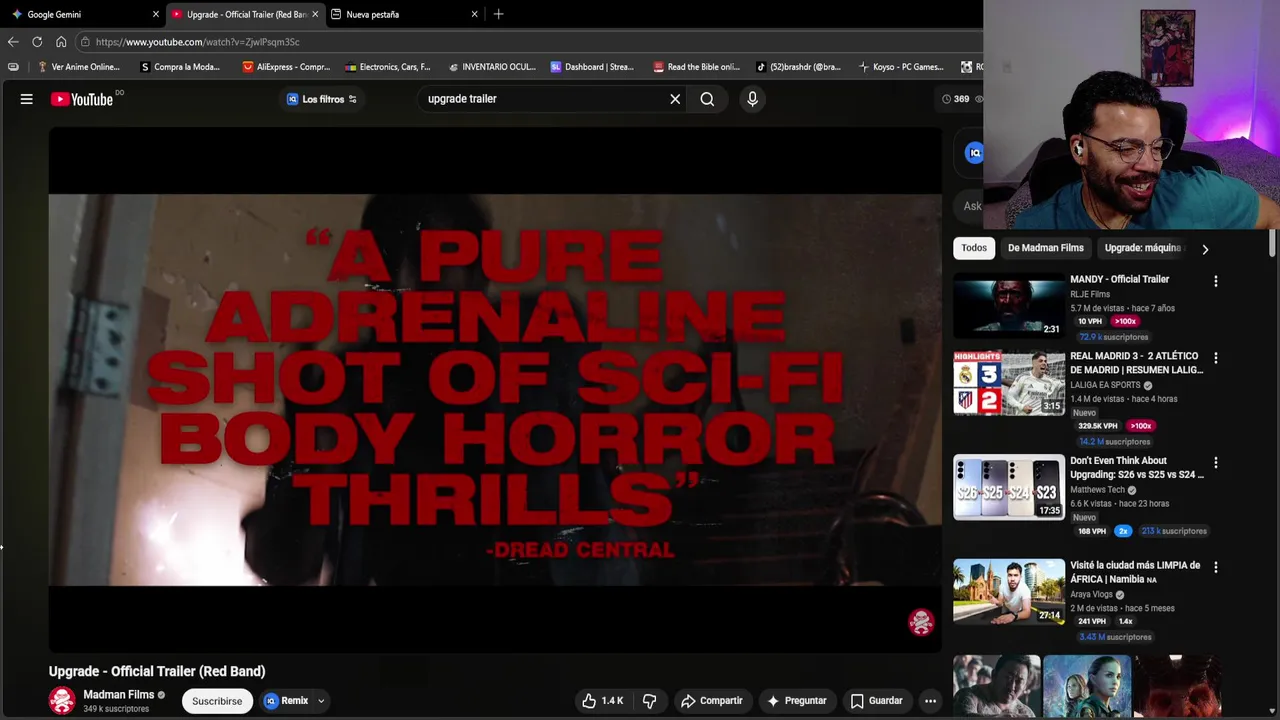This screenshot has height=720, width=1280.
Task: Reload the page with refresh icon
Action: coord(37,42)
